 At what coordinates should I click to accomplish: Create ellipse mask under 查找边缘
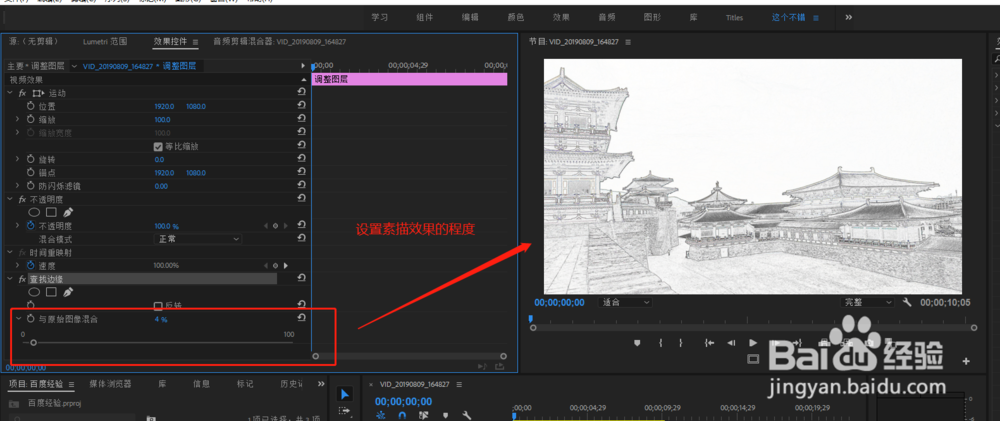coord(34,292)
